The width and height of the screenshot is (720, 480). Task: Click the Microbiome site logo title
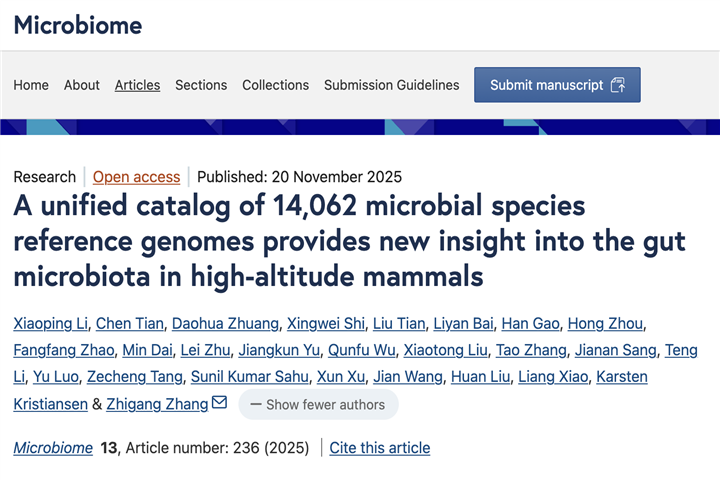(x=78, y=25)
